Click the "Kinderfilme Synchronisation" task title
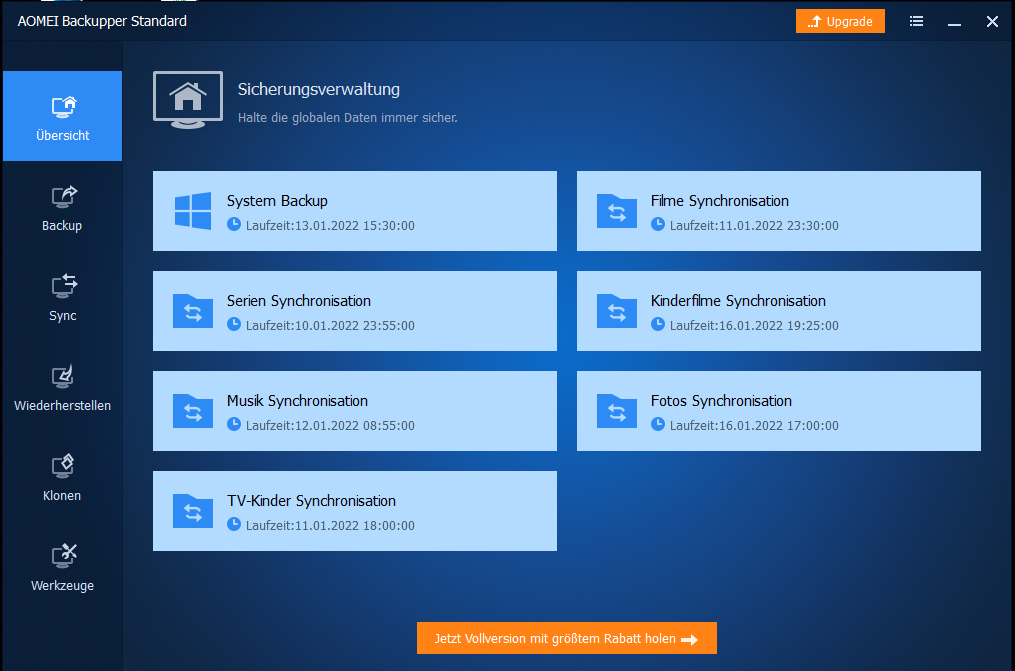This screenshot has width=1015, height=671. point(738,301)
